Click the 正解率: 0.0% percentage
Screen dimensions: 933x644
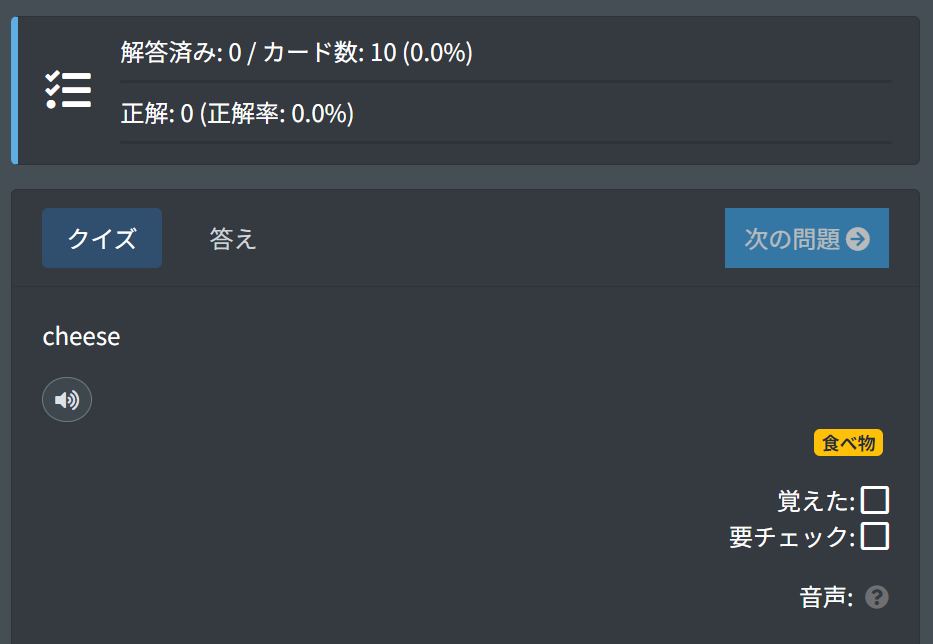point(278,113)
